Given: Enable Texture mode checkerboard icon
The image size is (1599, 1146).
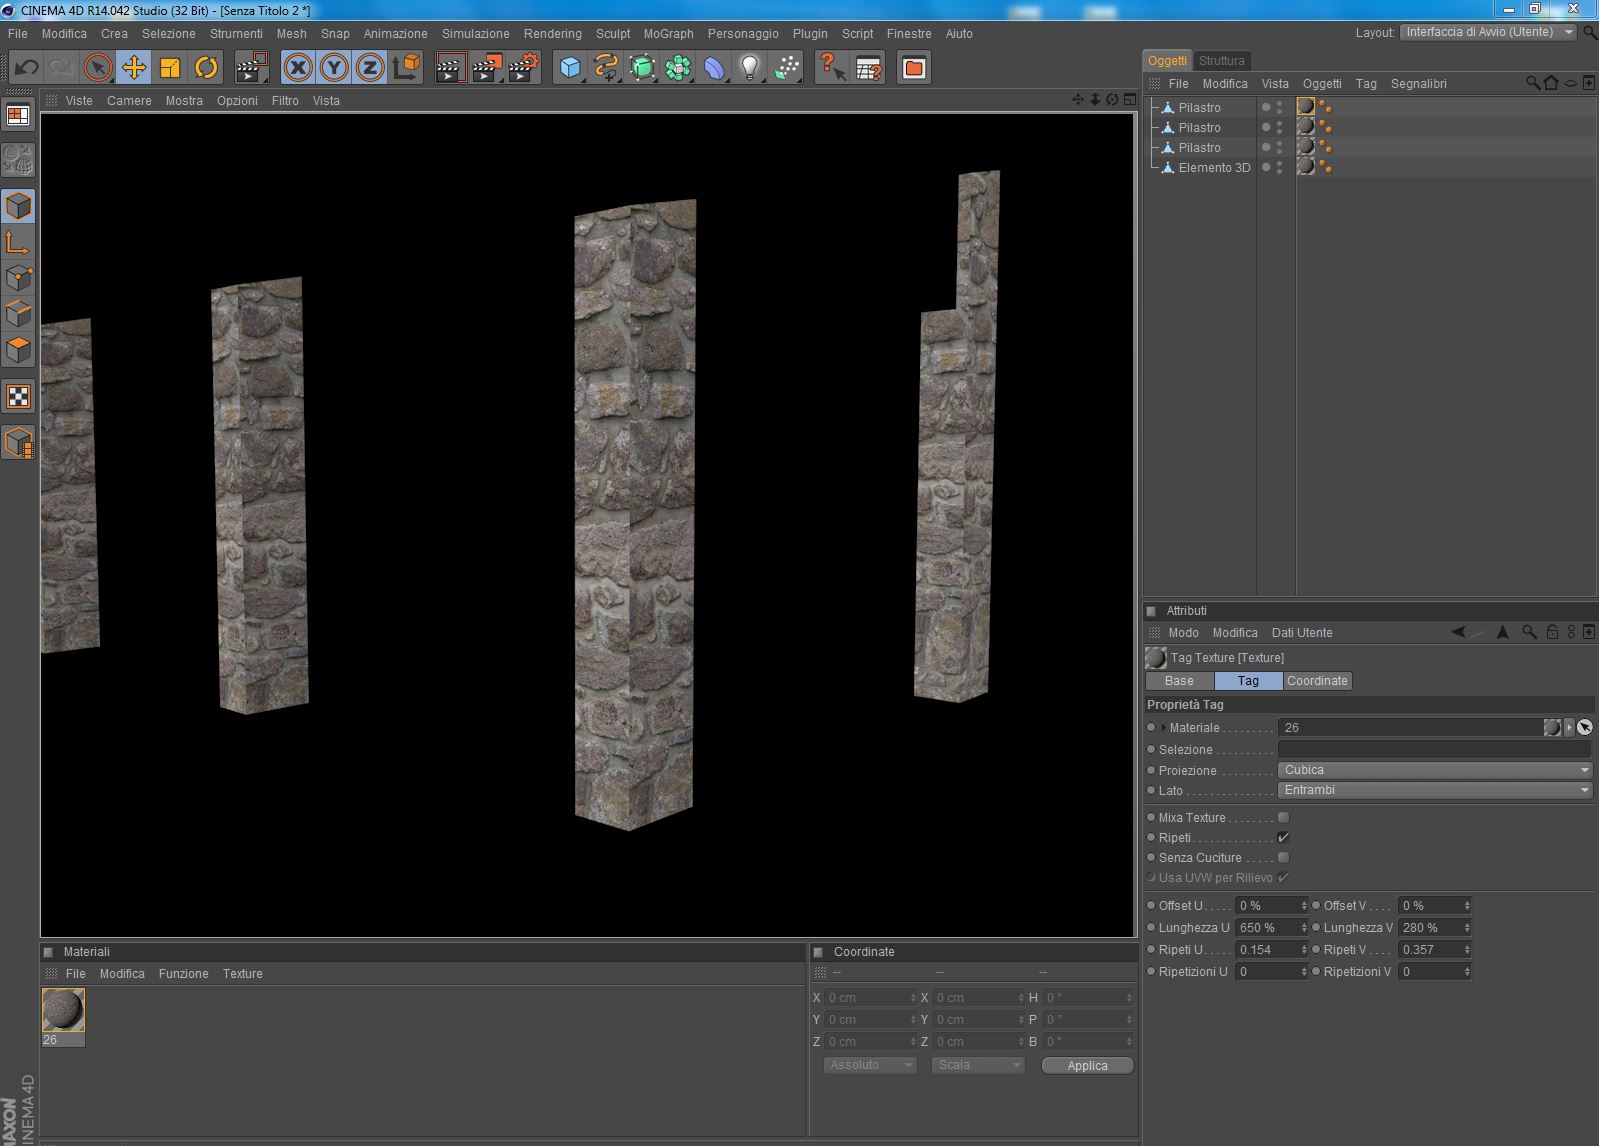Looking at the screenshot, I should [18, 397].
